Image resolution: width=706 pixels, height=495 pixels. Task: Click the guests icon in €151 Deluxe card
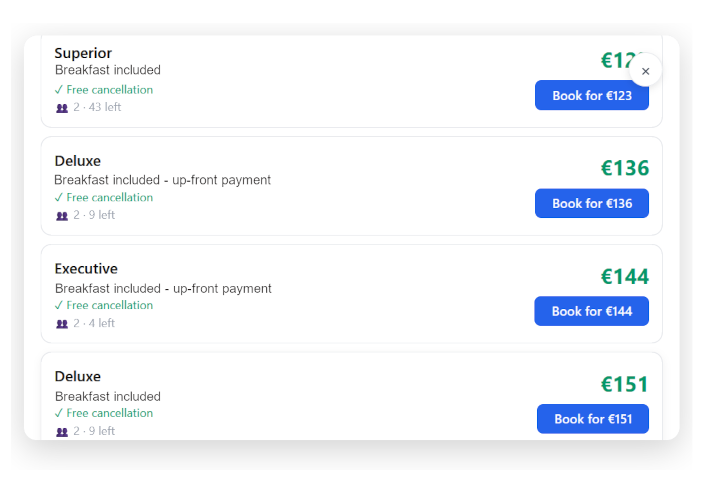click(x=62, y=432)
